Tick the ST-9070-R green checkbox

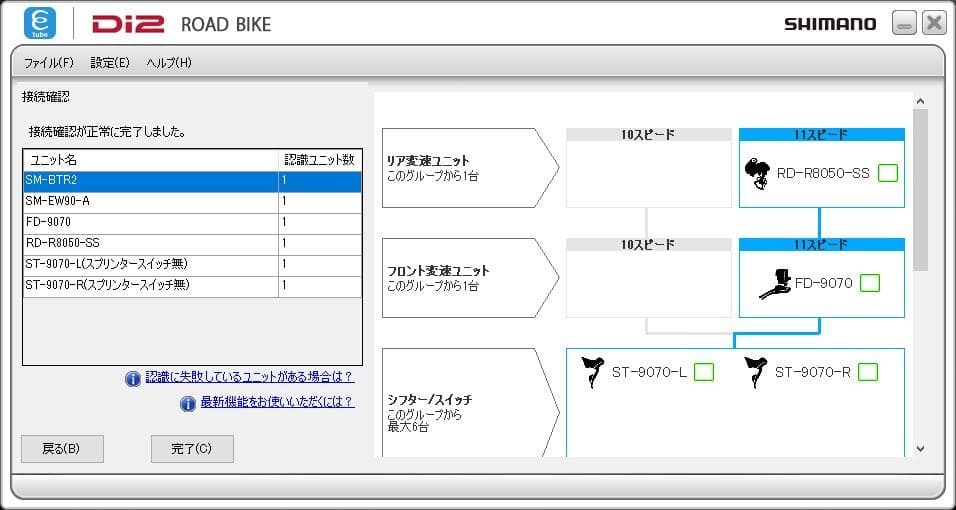pyautogui.click(x=868, y=372)
